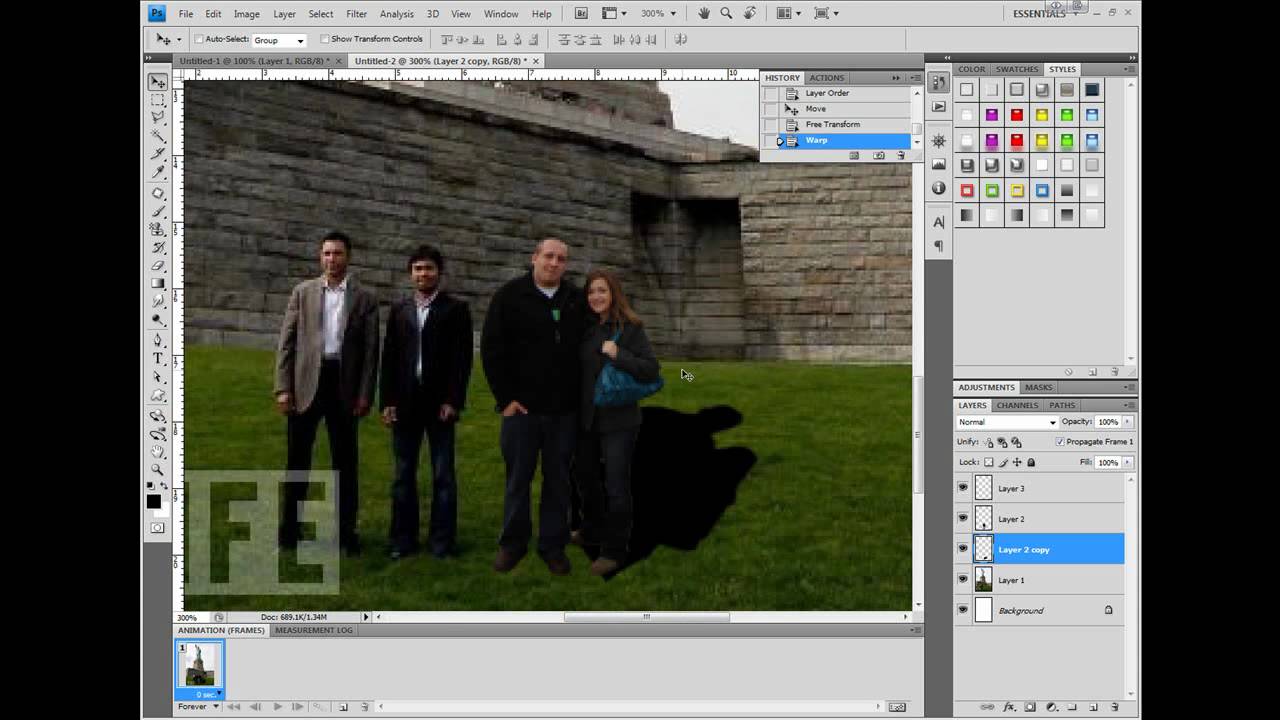Select the Eraser tool

[158, 266]
